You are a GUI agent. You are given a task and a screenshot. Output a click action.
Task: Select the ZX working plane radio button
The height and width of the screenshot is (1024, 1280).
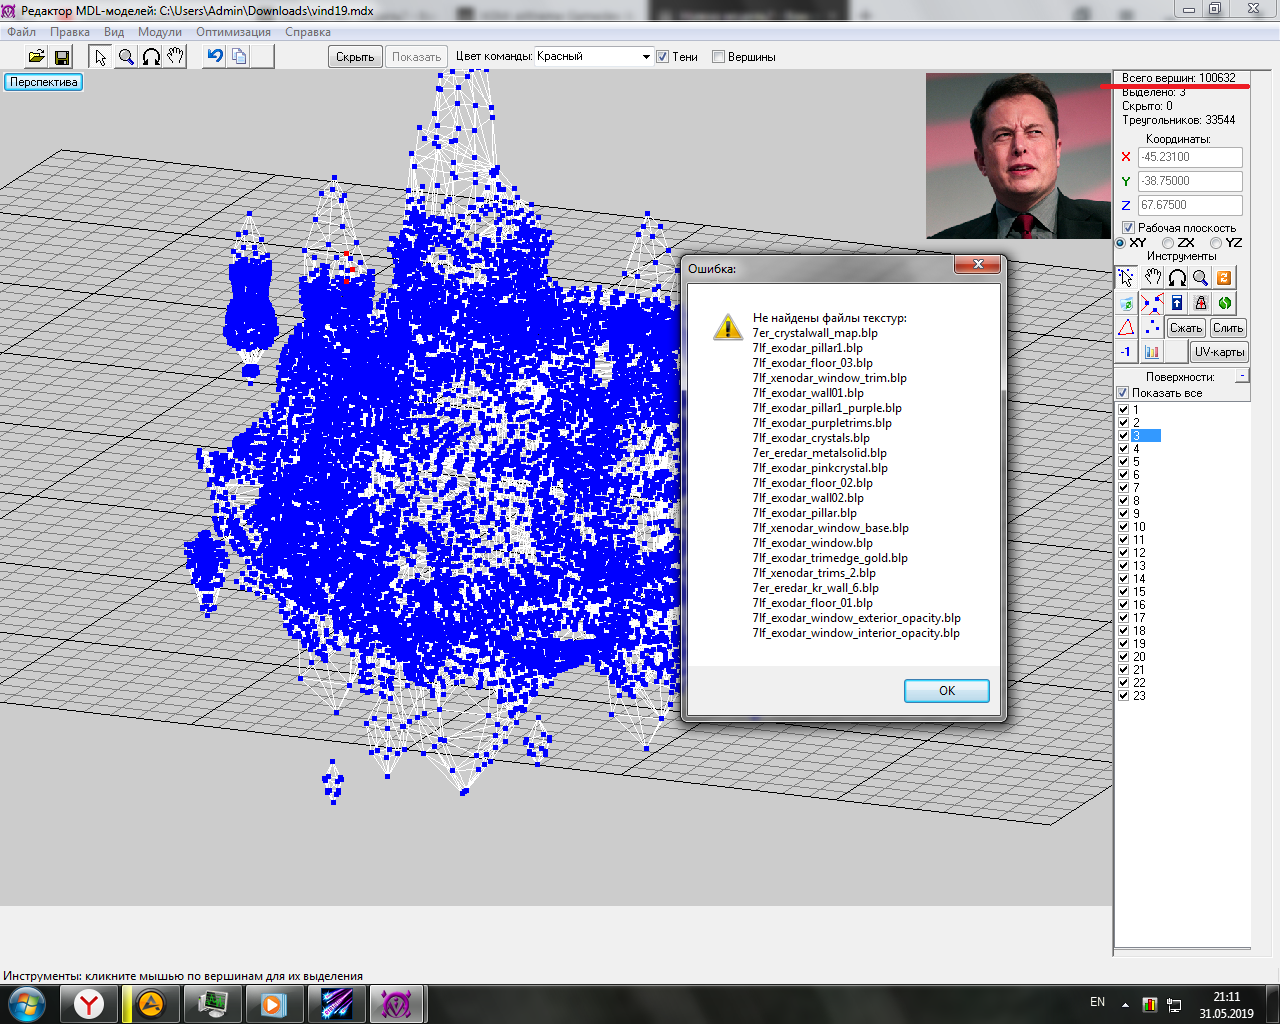(1168, 243)
